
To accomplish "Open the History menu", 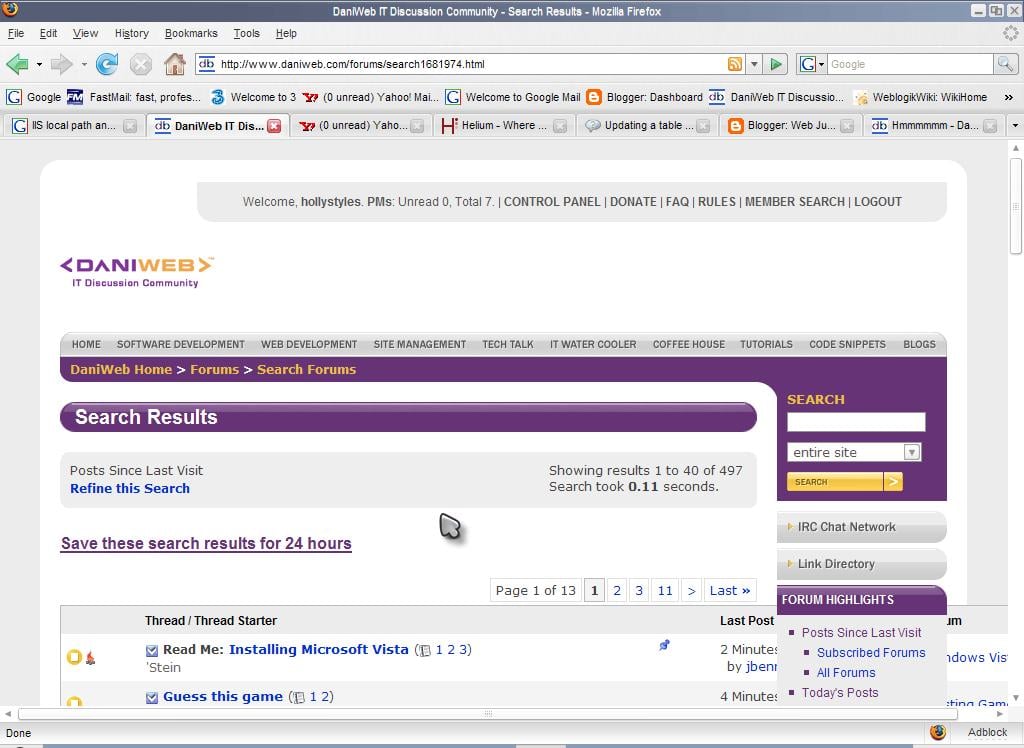I will [x=131, y=33].
